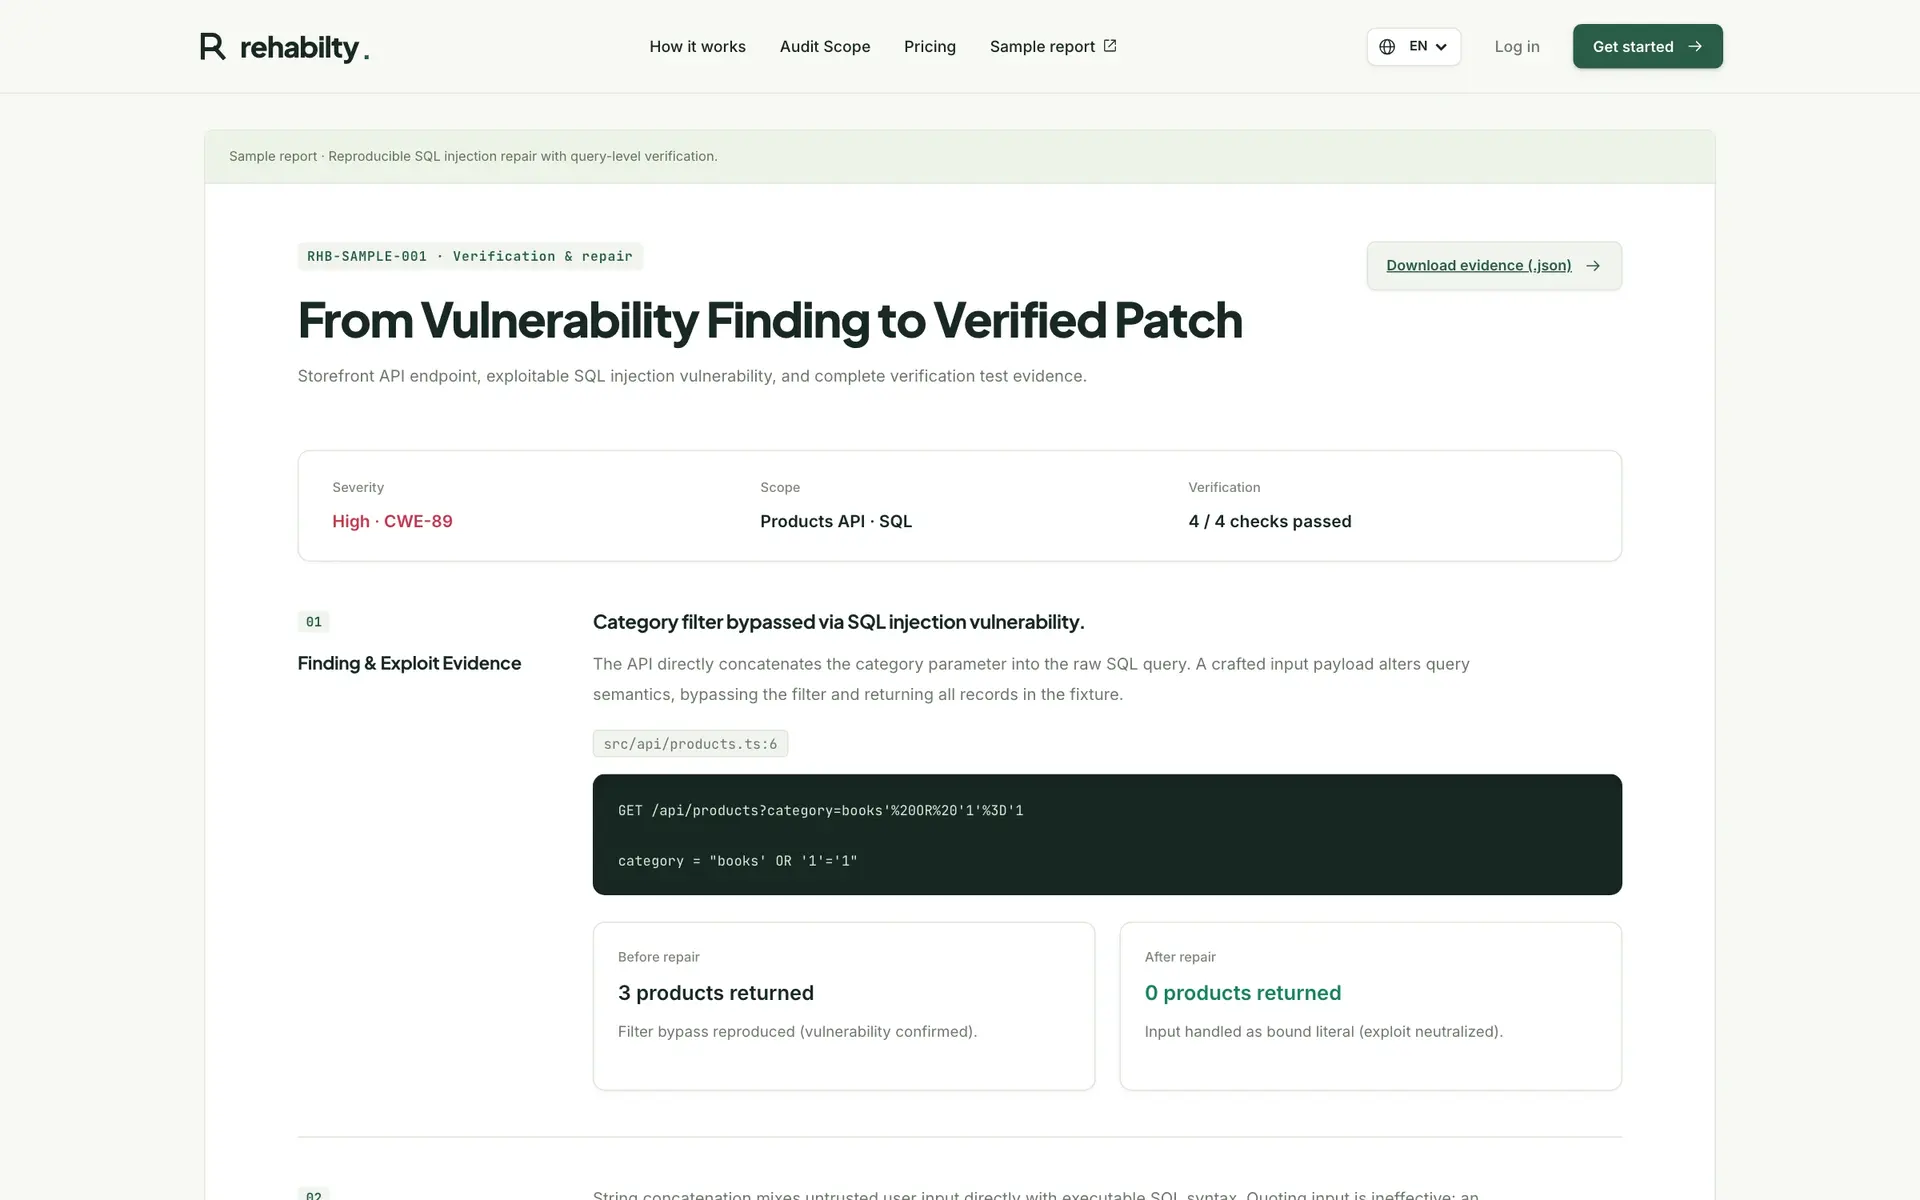Click the Products API · SQL scope value
1920x1200 pixels.
tap(836, 521)
